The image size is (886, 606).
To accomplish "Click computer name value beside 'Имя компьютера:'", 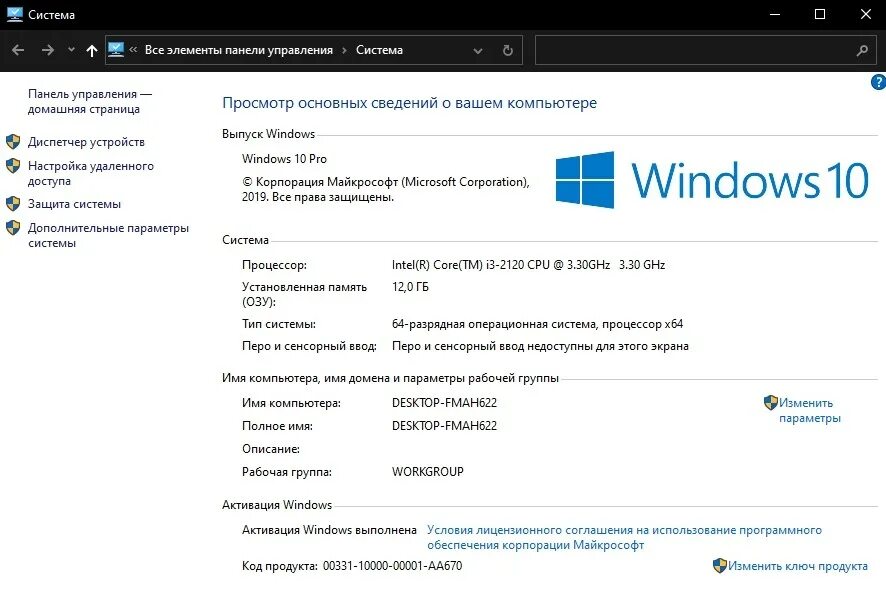I will click(445, 403).
